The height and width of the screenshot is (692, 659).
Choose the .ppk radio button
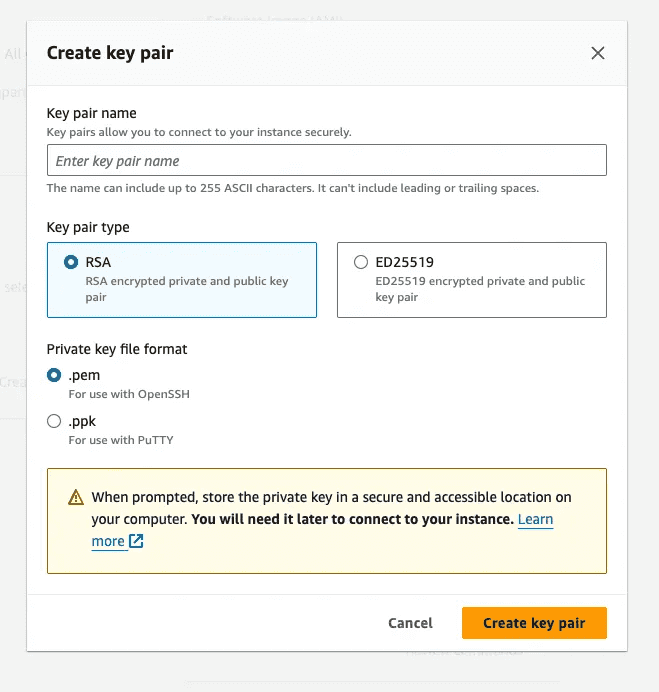54,421
